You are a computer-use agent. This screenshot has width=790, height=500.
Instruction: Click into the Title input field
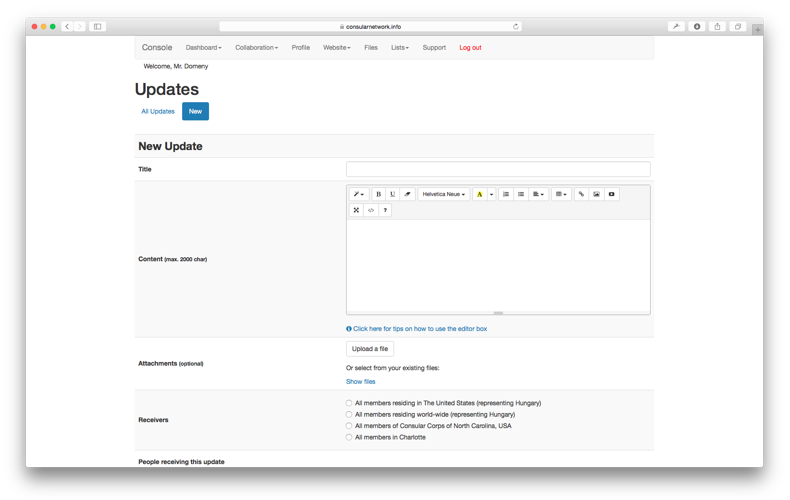(x=498, y=169)
